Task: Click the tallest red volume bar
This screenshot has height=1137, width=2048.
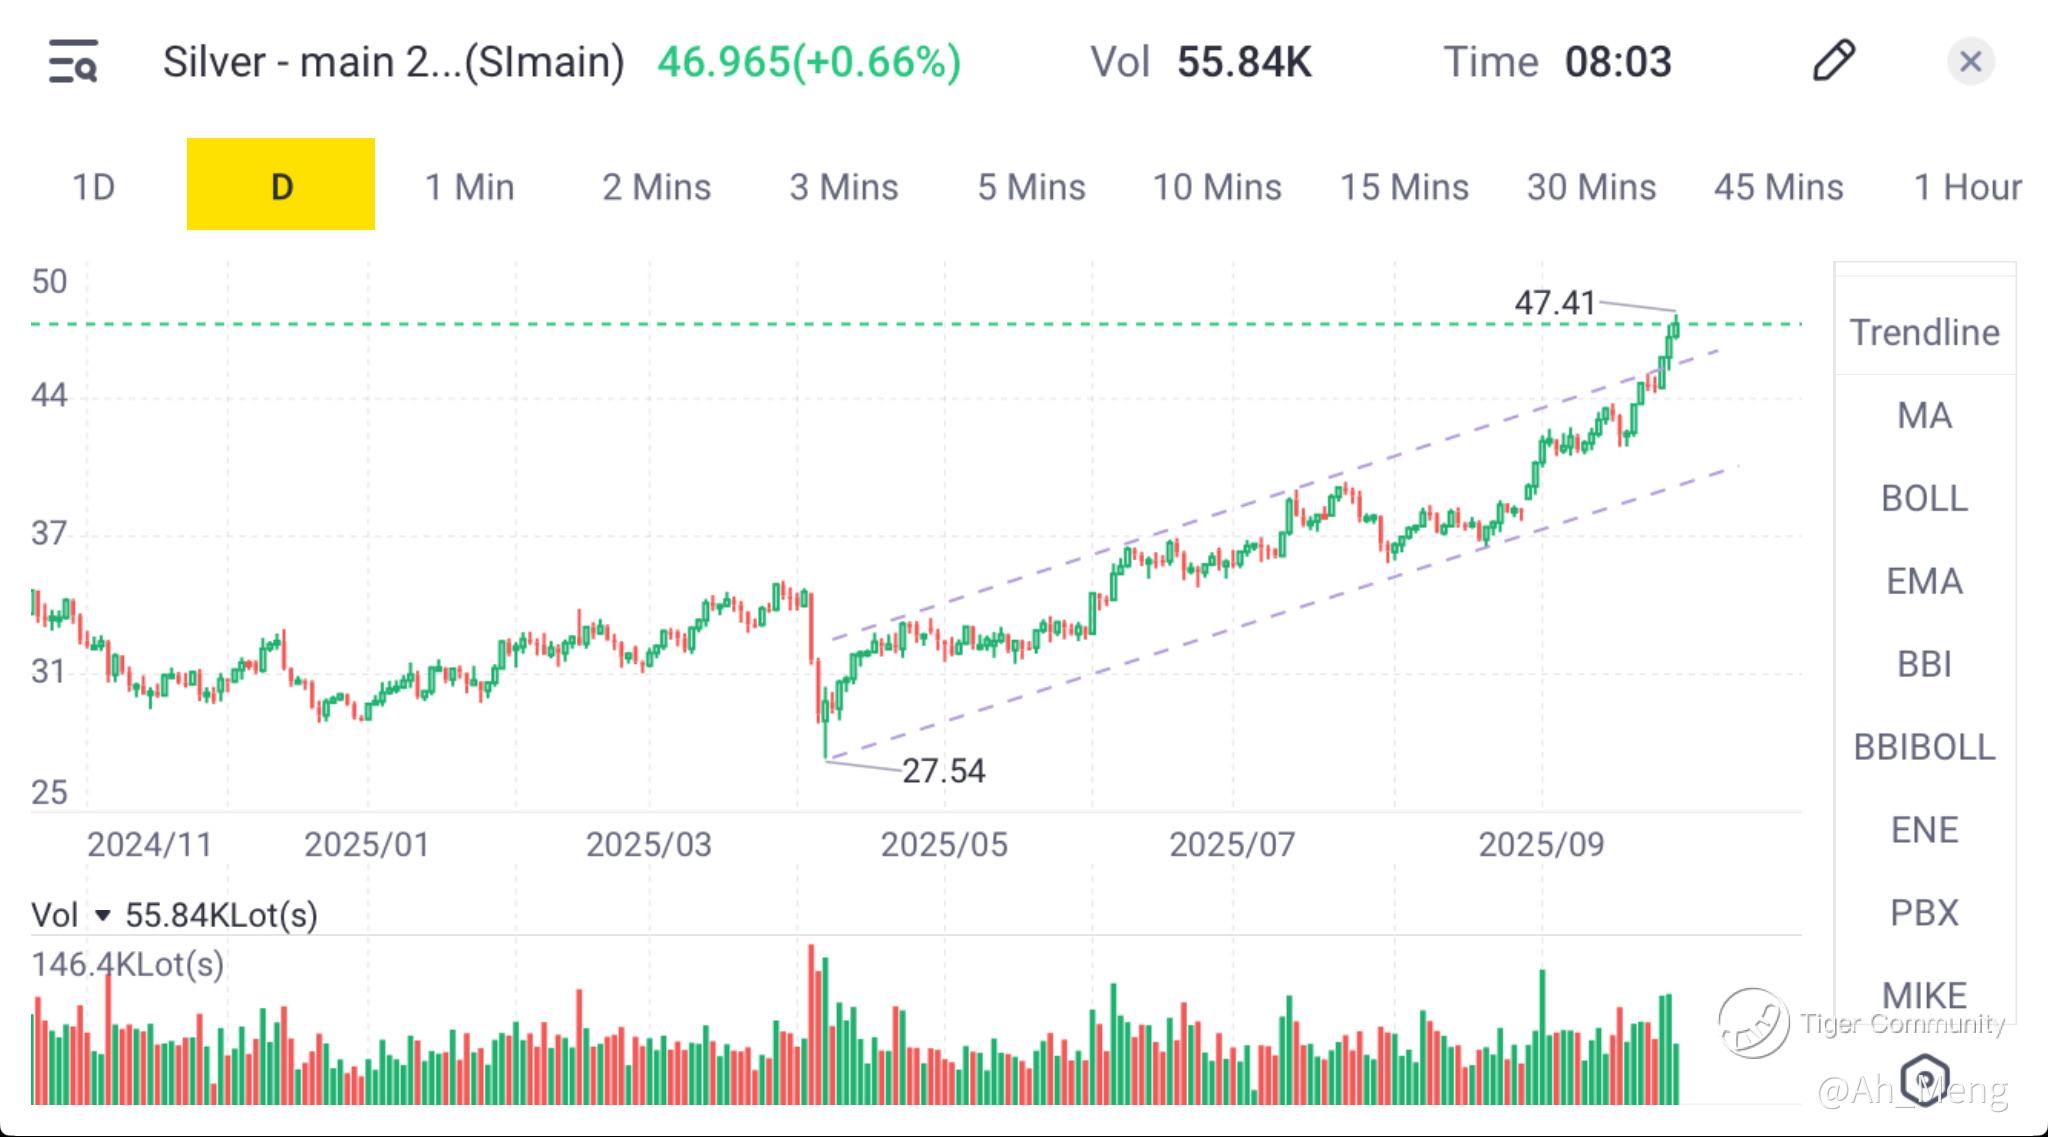Action: pos(811,1025)
